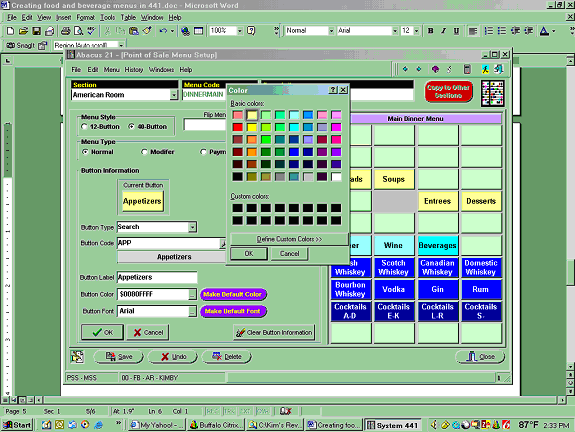Click the calculator icon in Abacus toolbar
The width and height of the screenshot is (575, 432).
coord(467,69)
